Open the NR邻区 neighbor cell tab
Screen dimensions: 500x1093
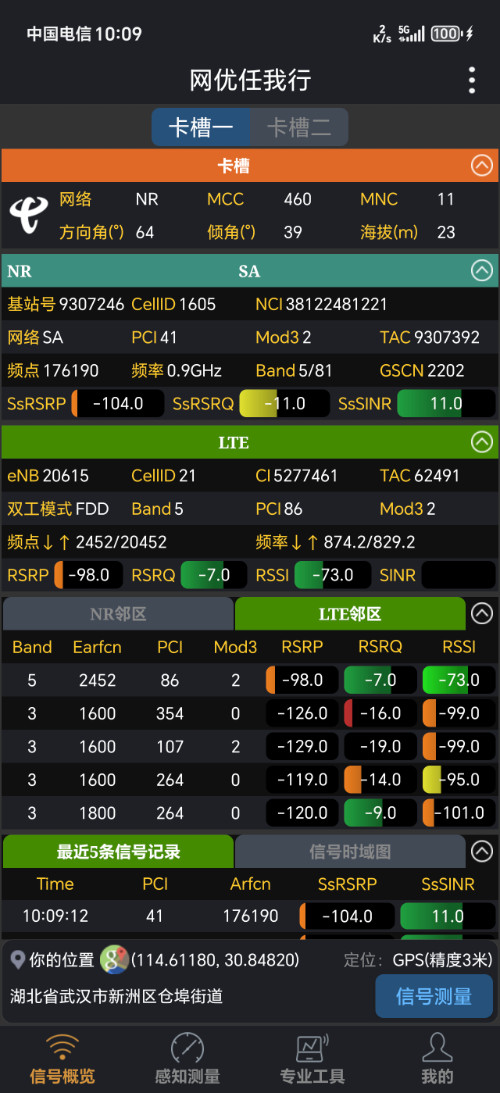[119, 614]
